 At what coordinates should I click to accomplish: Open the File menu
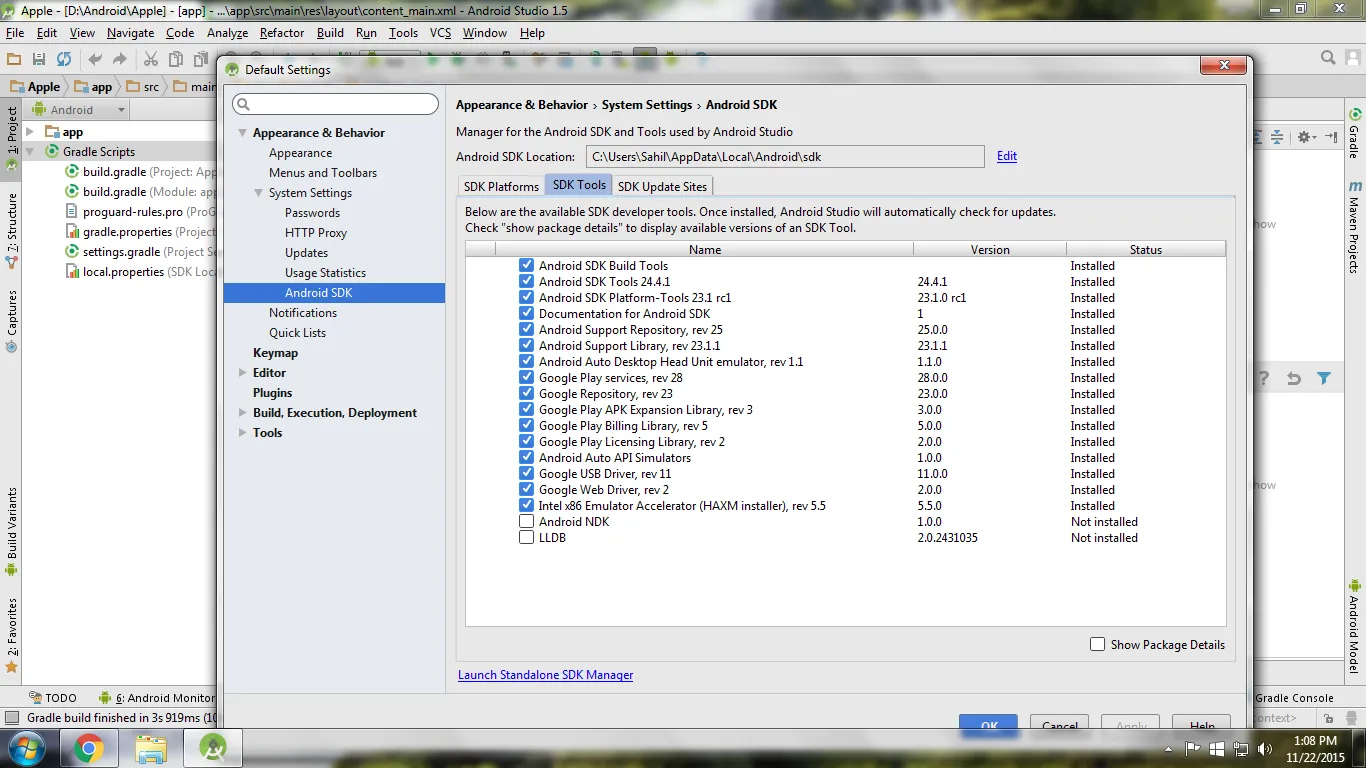(x=15, y=33)
